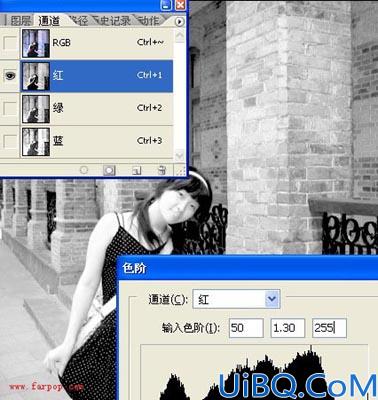This screenshot has height=400, width=378.
Task: Create new channel icon
Action: tap(136, 170)
